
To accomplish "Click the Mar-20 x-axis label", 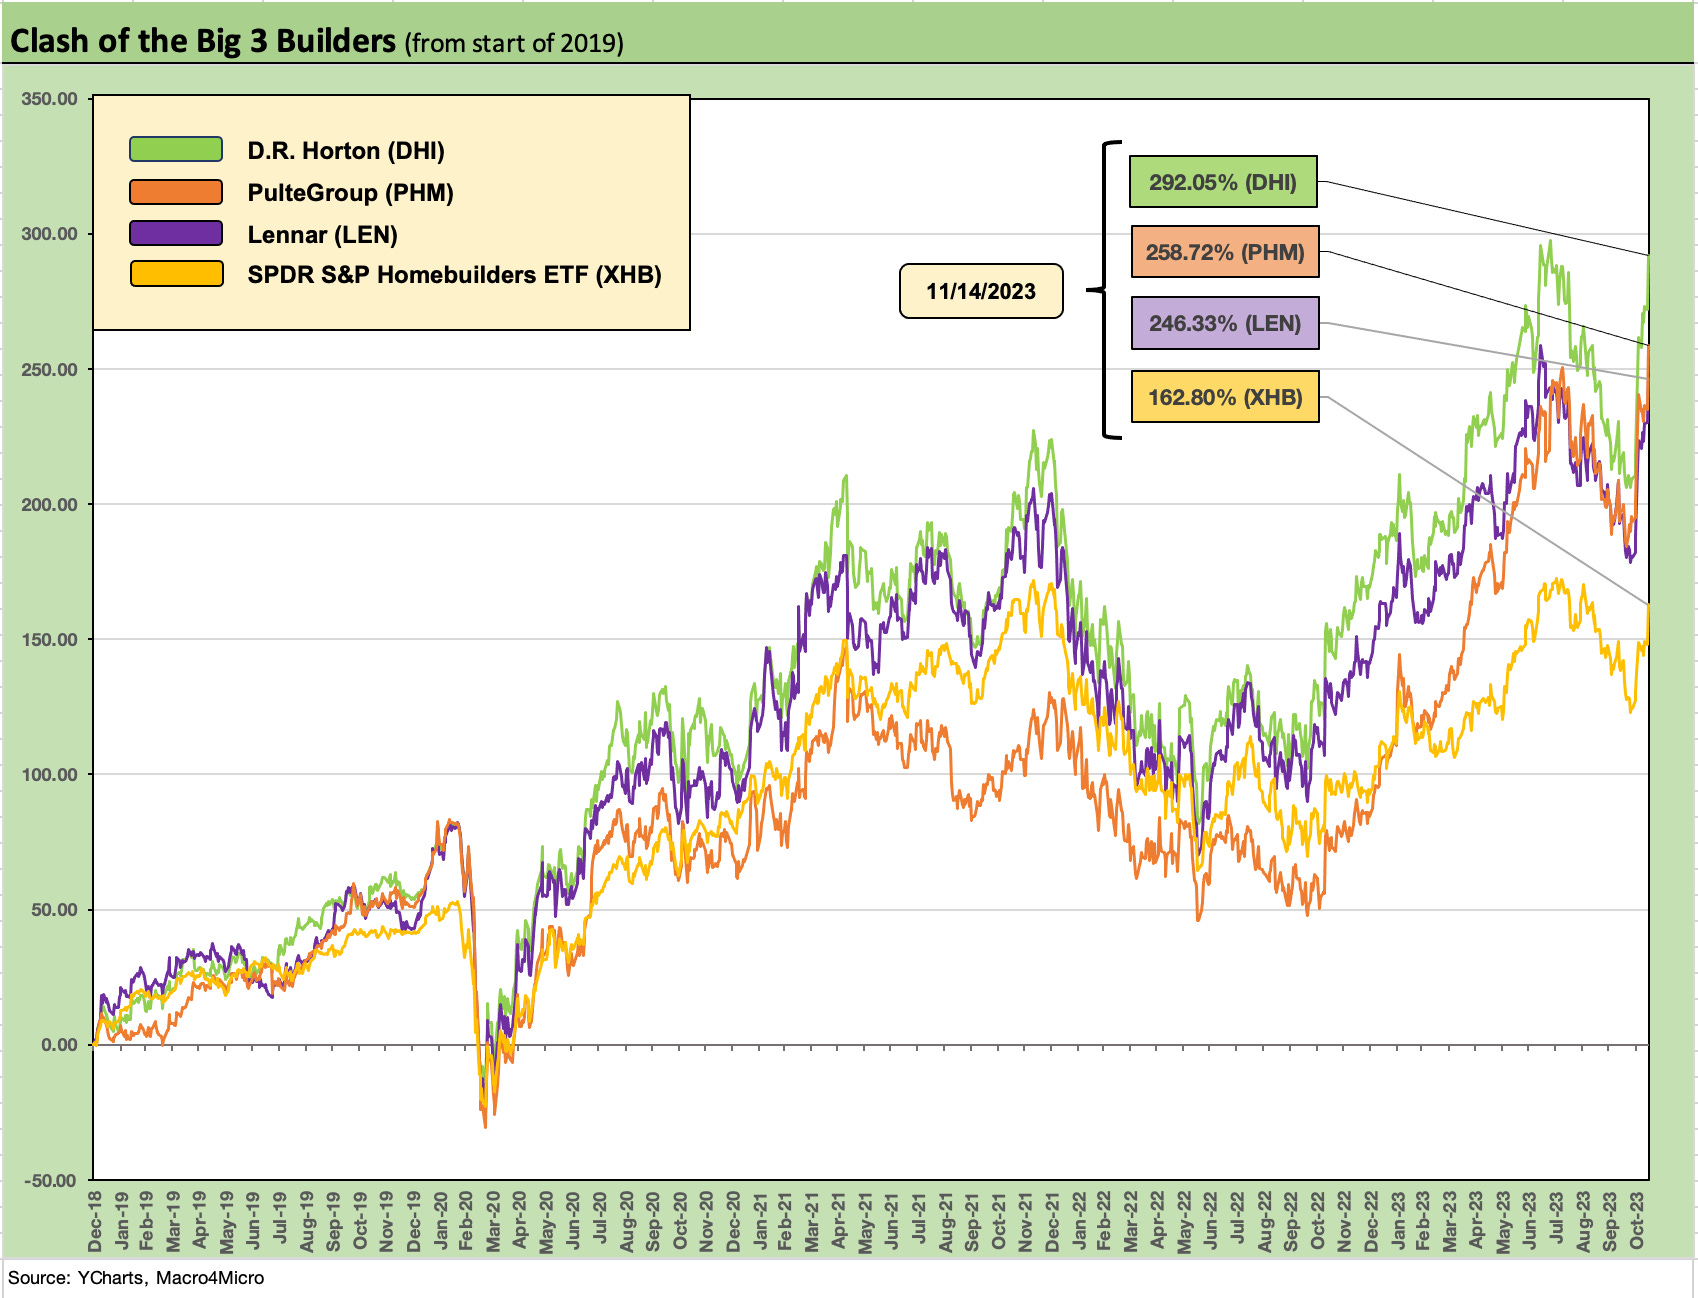I will 494,1221.
